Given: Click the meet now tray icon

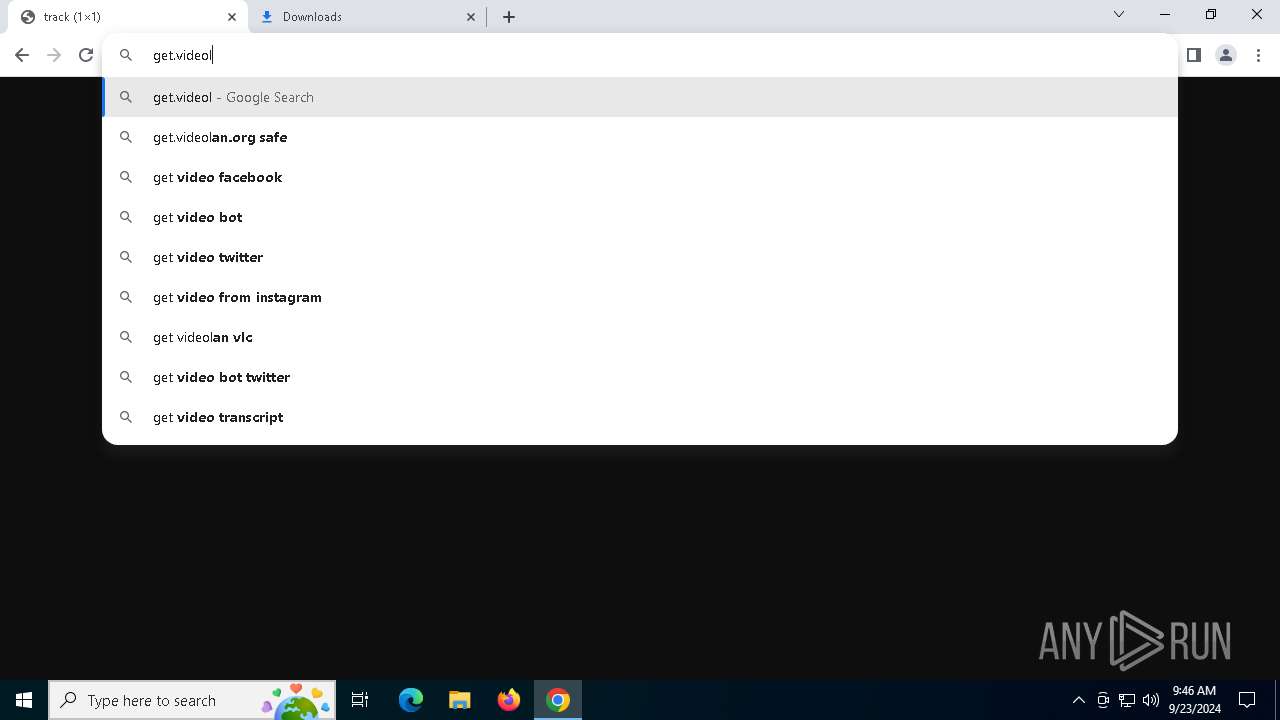Looking at the screenshot, I should [x=1103, y=700].
